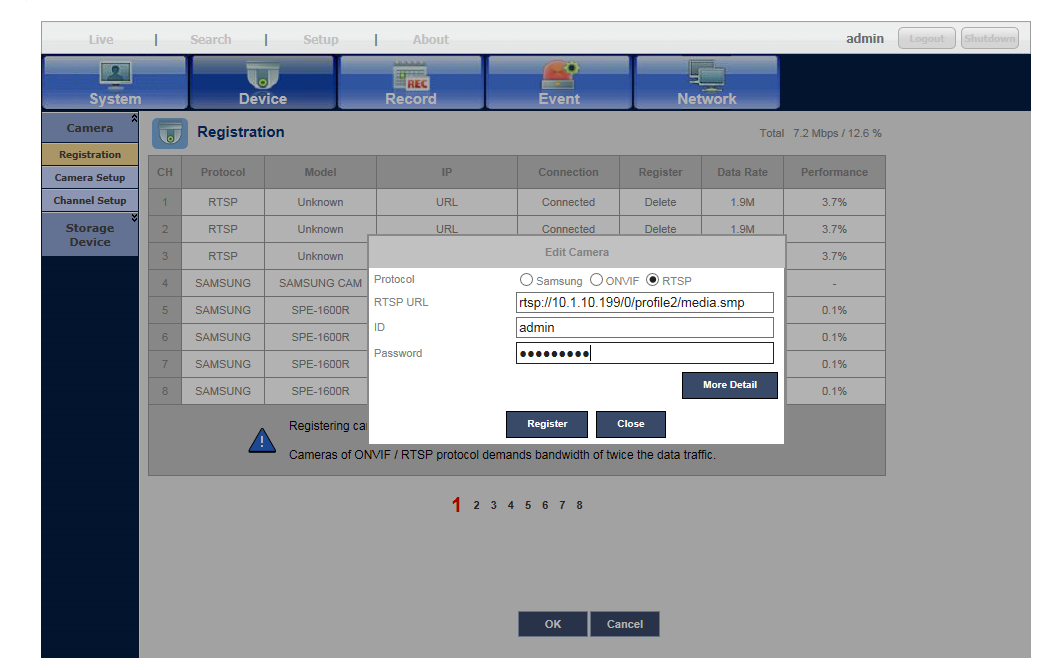Click the OK button at the bottom
Image resolution: width=1045 pixels, height=670 pixels.
(552, 624)
